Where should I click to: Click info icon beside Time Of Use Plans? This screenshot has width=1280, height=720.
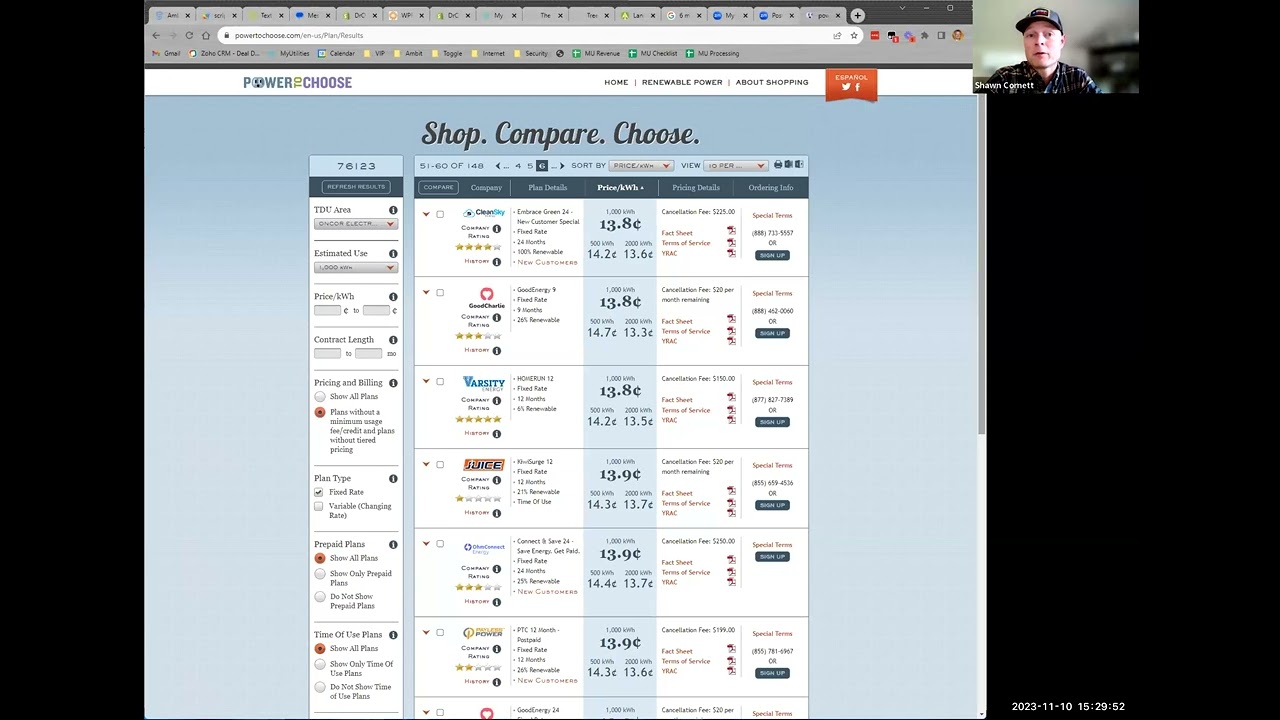click(x=393, y=635)
